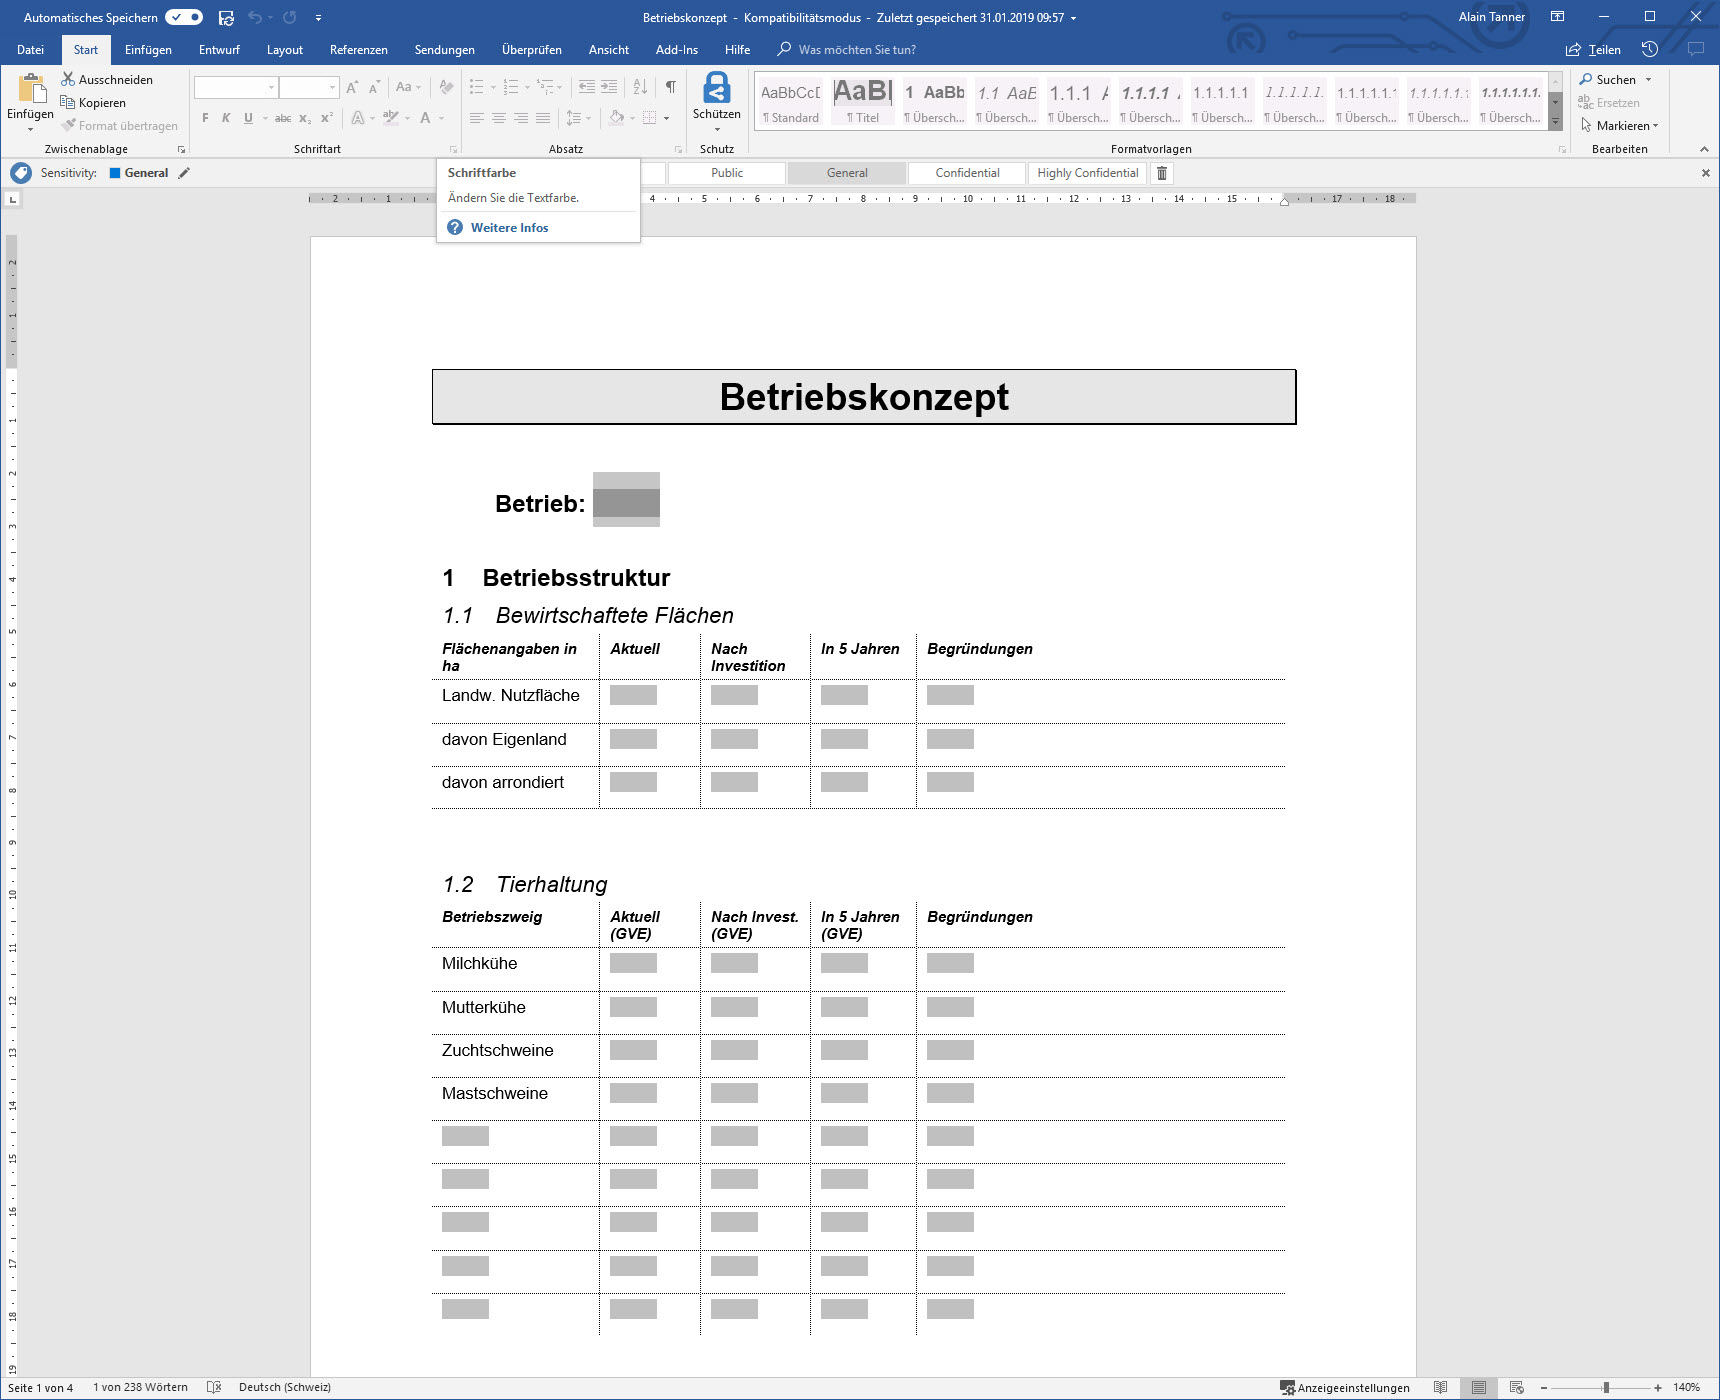Select the Confidential sensitivity label
1720x1400 pixels.
[x=967, y=173]
